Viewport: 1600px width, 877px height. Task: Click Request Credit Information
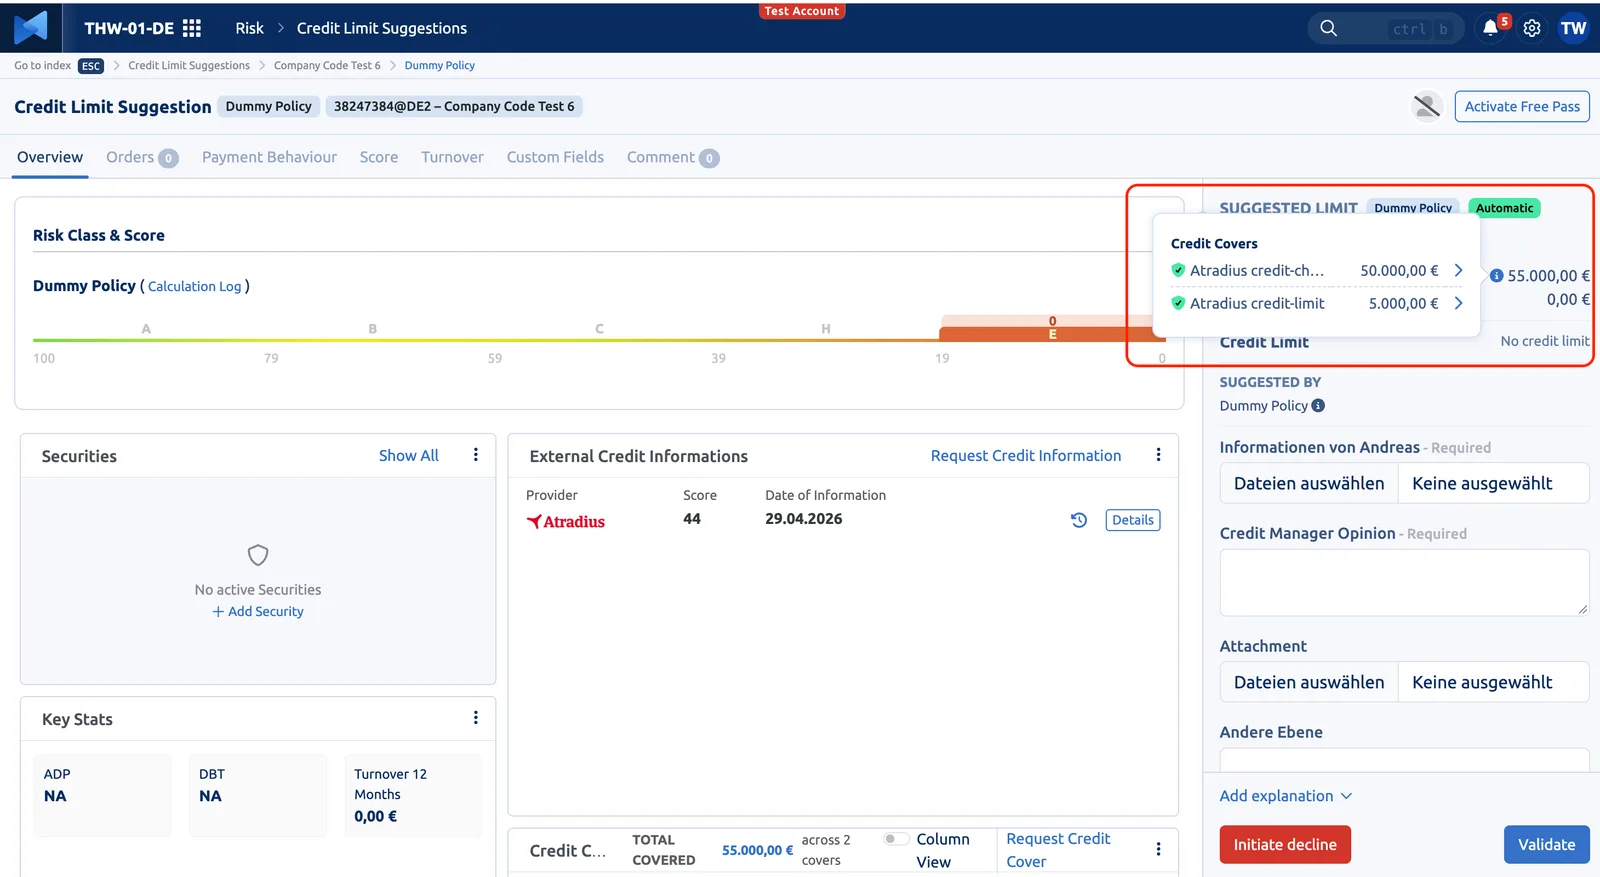[1026, 455]
